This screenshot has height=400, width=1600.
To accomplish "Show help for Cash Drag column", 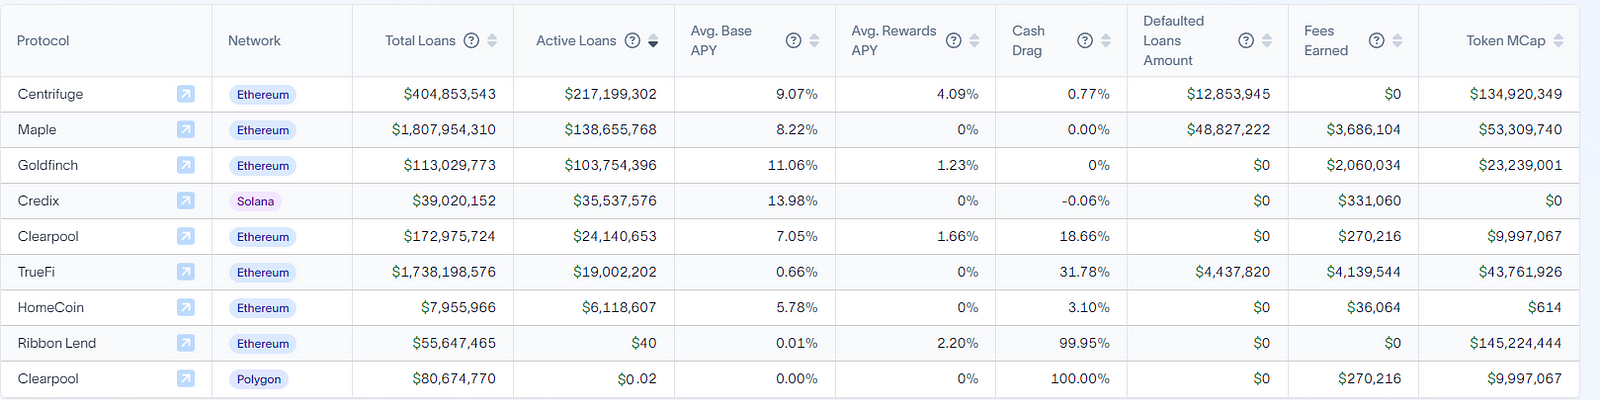I will (1085, 41).
